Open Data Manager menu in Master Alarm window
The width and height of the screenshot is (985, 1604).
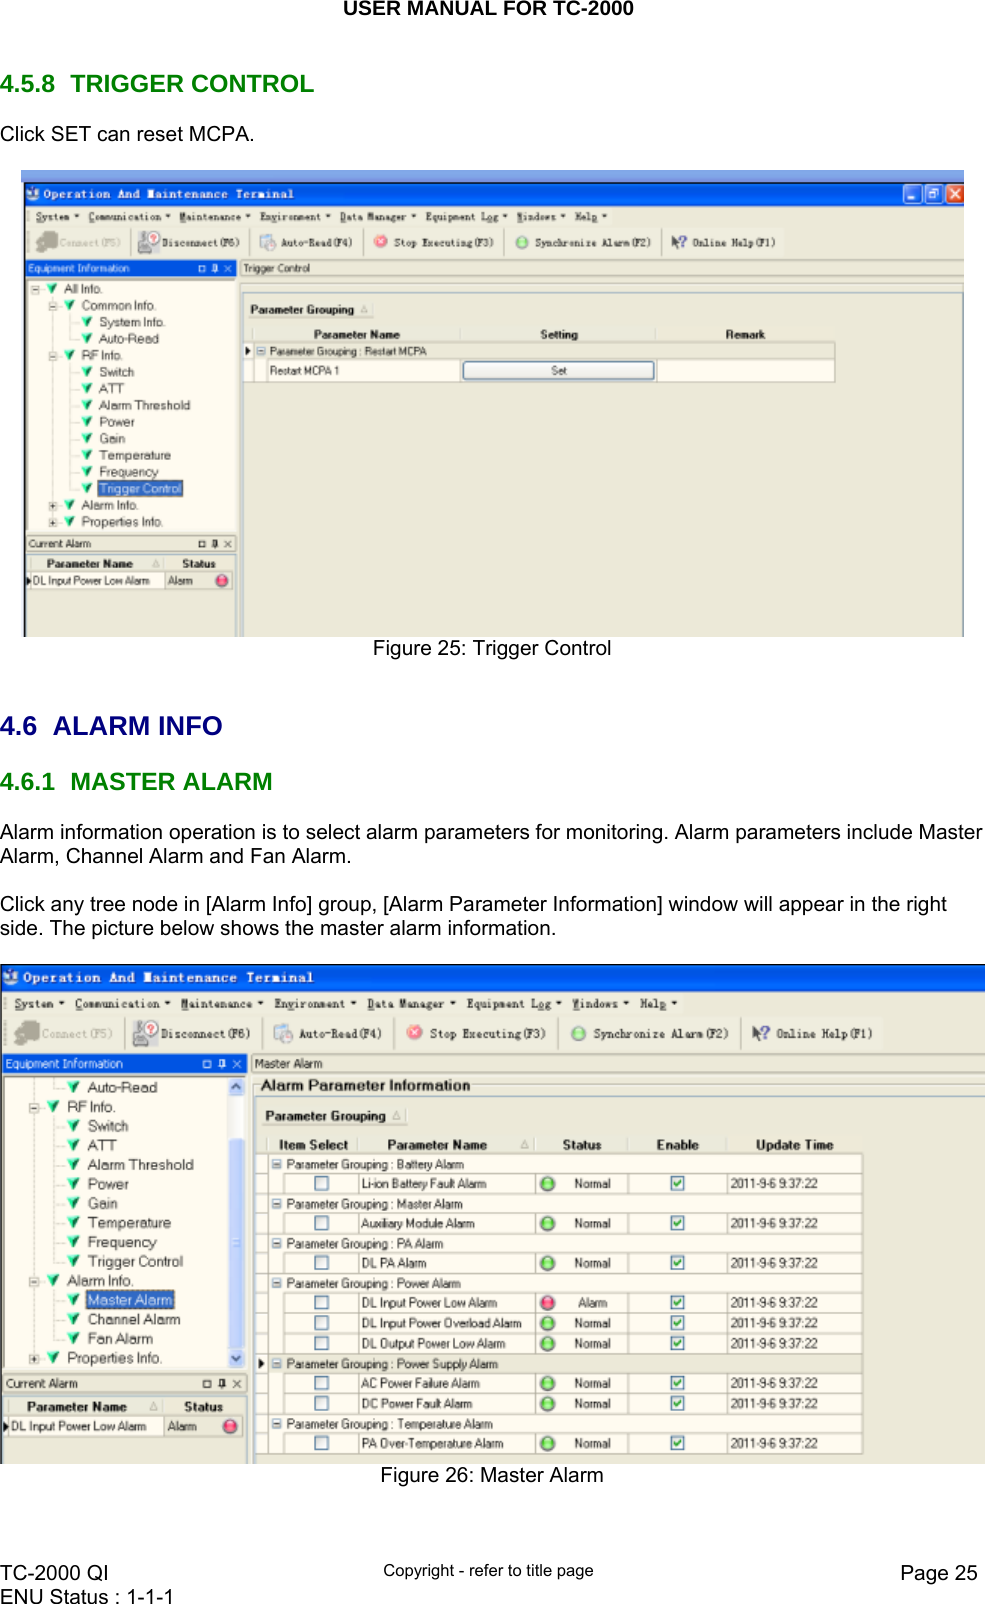411,1004
